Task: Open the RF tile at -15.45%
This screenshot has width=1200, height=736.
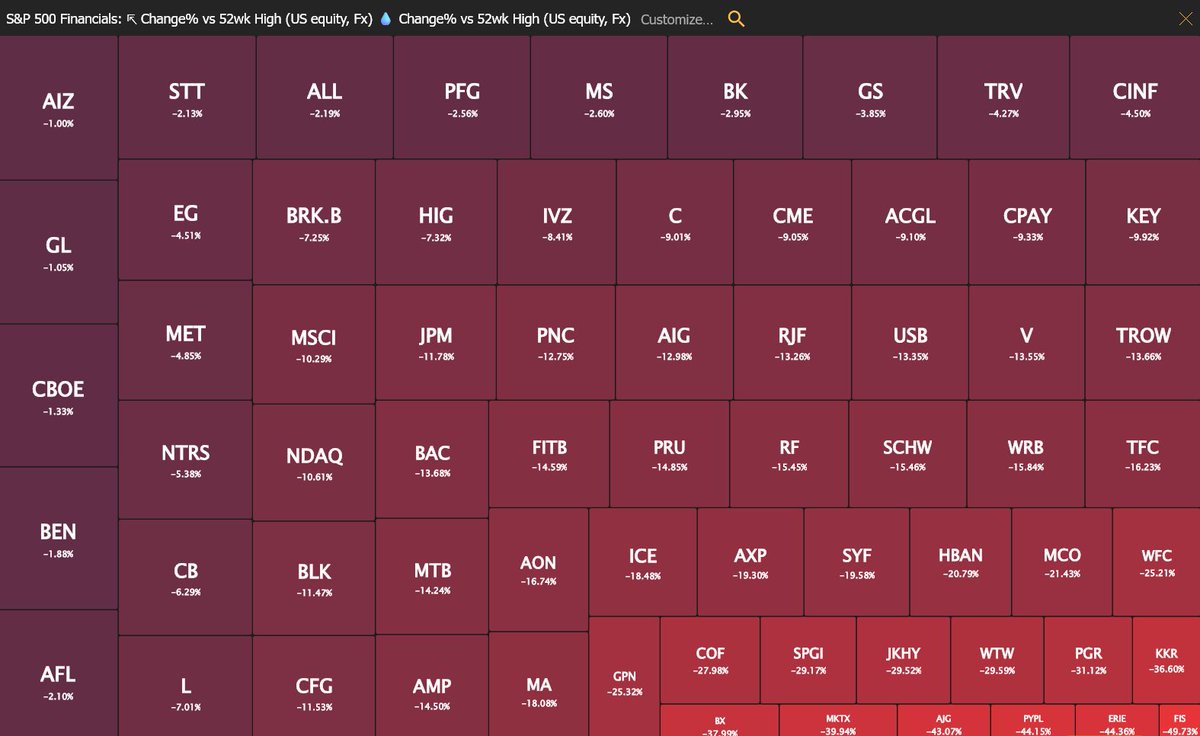Action: (x=789, y=454)
